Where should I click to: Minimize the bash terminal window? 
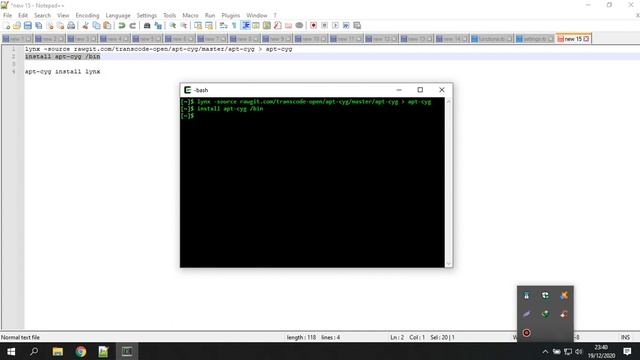(x=399, y=90)
